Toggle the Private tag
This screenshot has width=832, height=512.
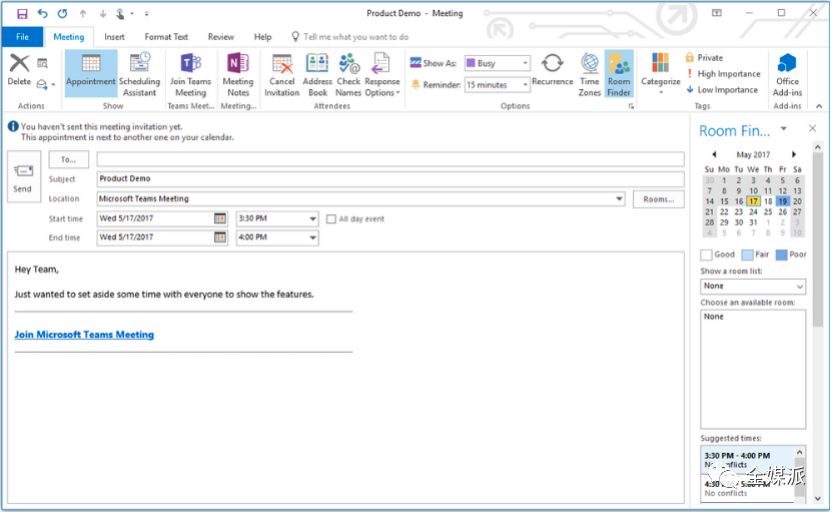[704, 57]
